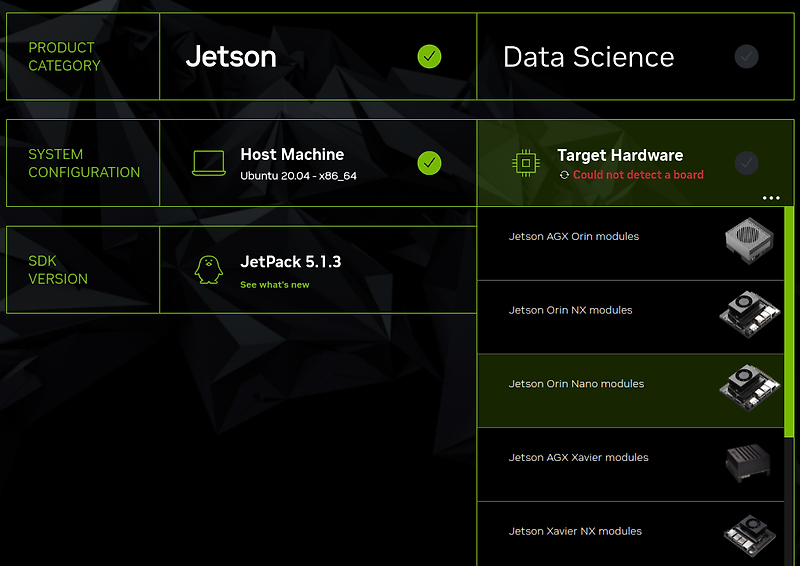Click the Target Hardware title
The image size is (800, 566).
(620, 155)
